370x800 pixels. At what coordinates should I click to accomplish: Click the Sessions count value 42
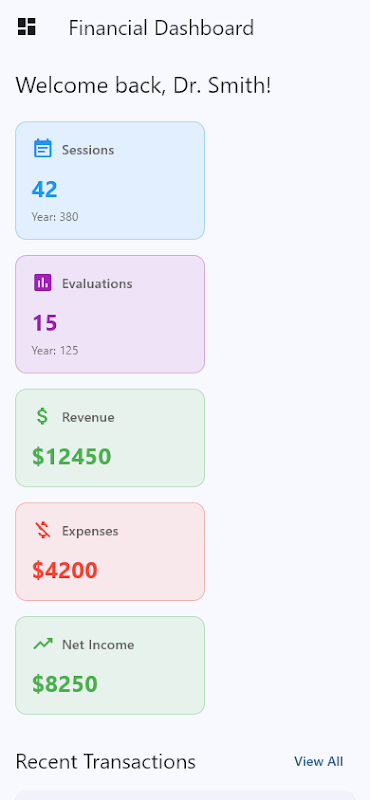pos(44,189)
